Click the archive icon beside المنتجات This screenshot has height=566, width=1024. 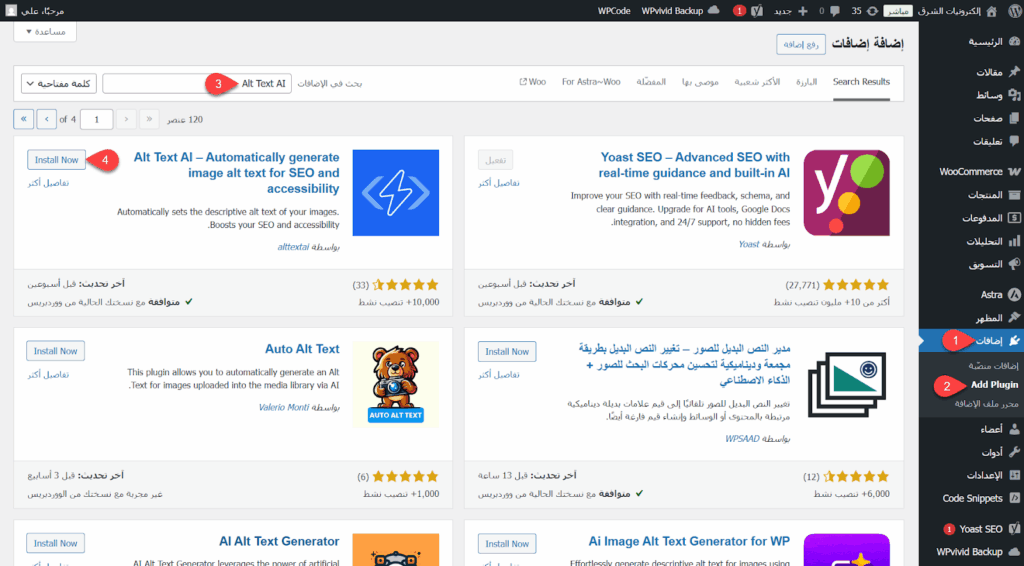1014,195
